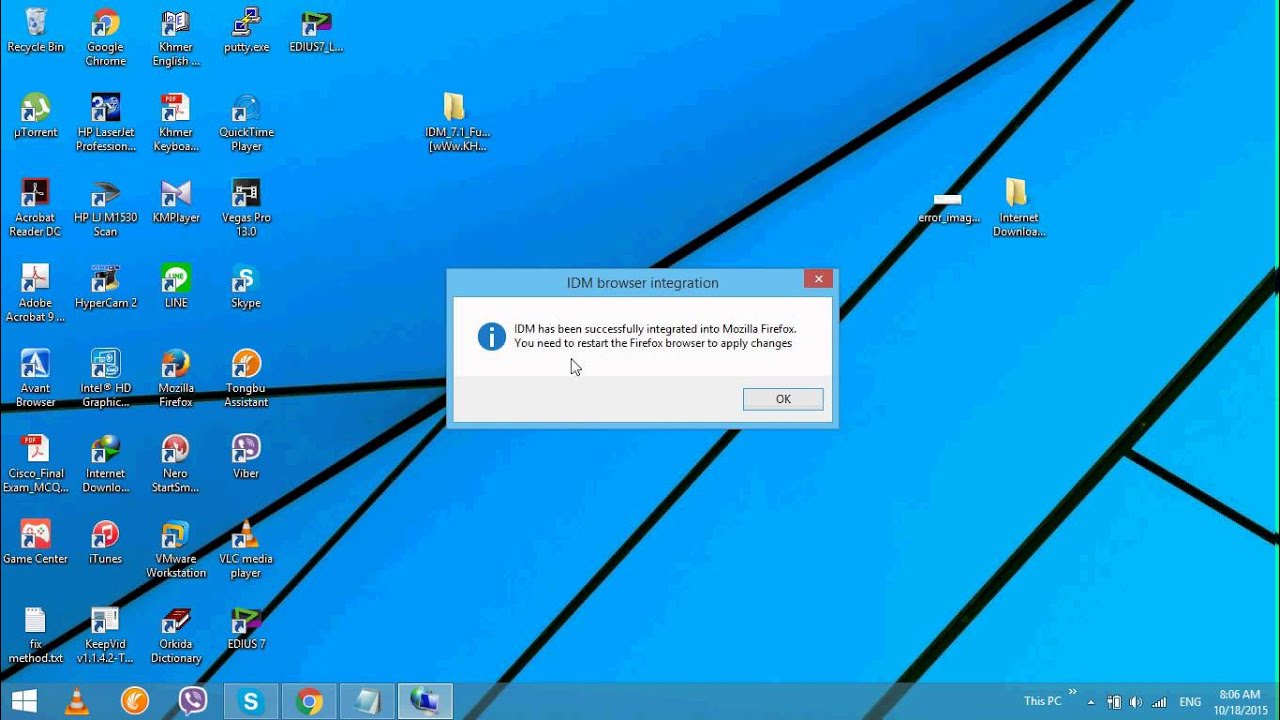
Task: Select the Nero StartSmart icon
Action: click(176, 464)
